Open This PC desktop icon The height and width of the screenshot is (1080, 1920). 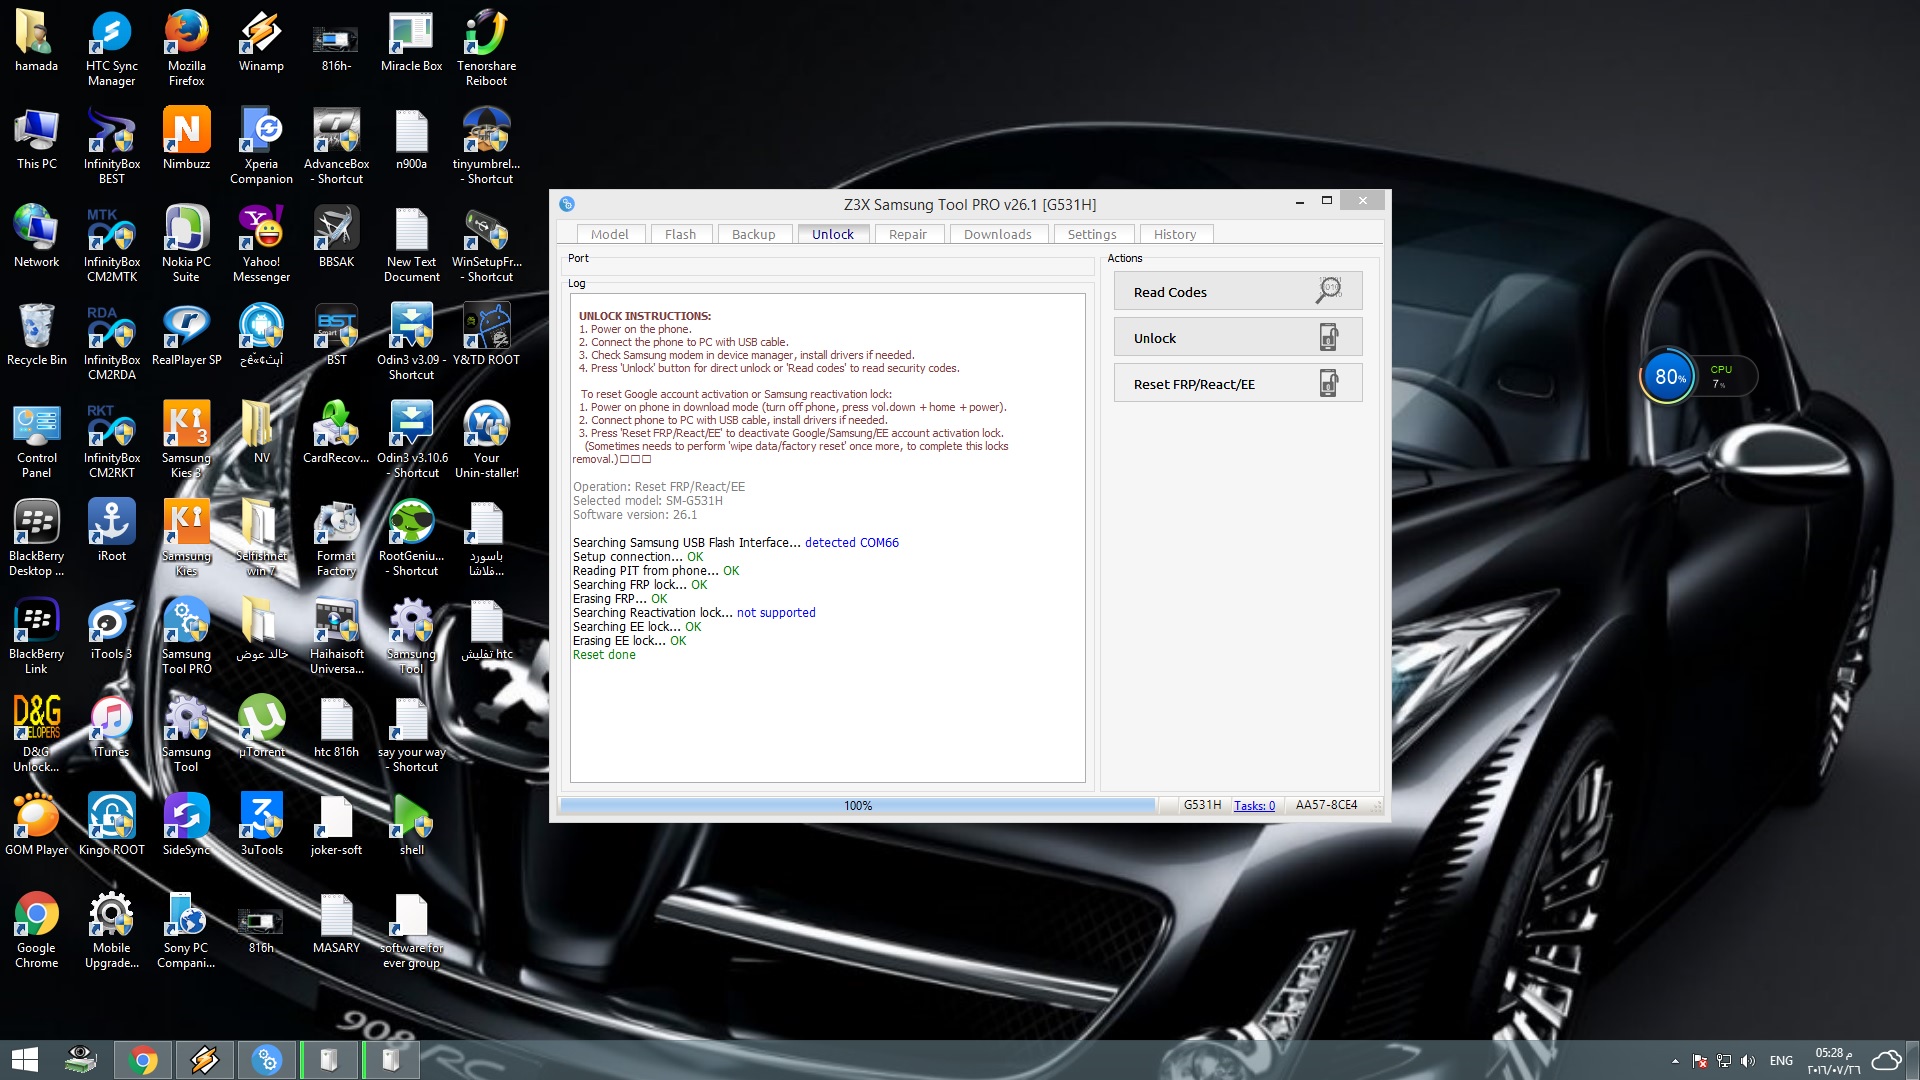tap(36, 140)
